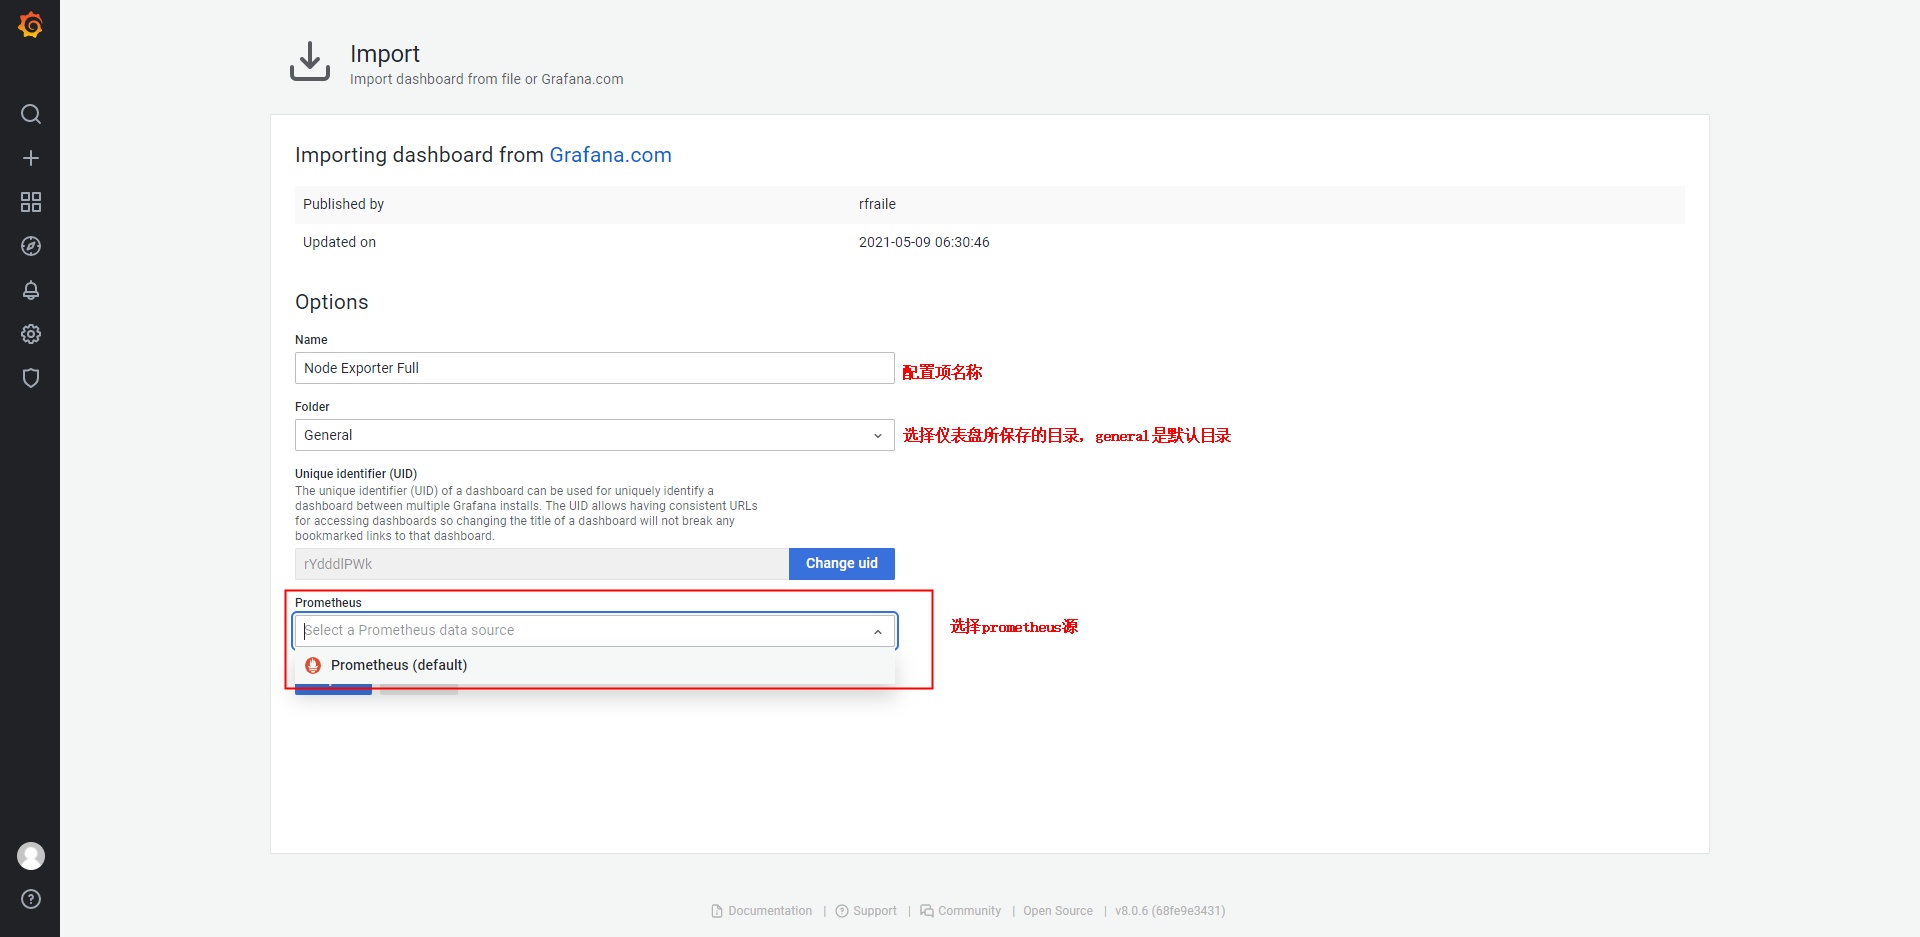Click 'Import dashboard from file or Grafana.com' subtitle
The height and width of the screenshot is (937, 1920).
tap(486, 79)
